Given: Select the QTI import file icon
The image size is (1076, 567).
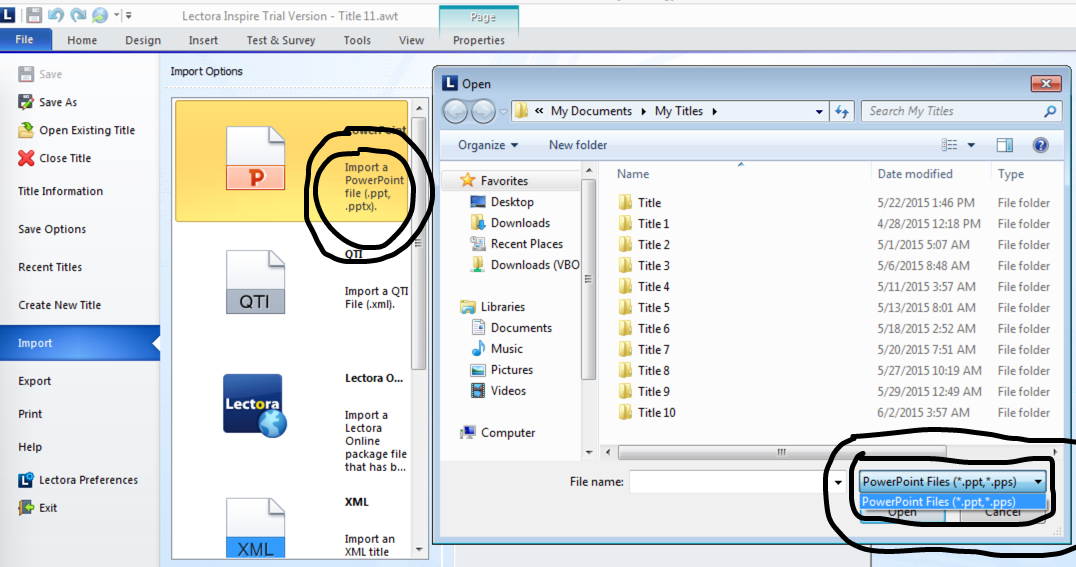Looking at the screenshot, I should [255, 281].
